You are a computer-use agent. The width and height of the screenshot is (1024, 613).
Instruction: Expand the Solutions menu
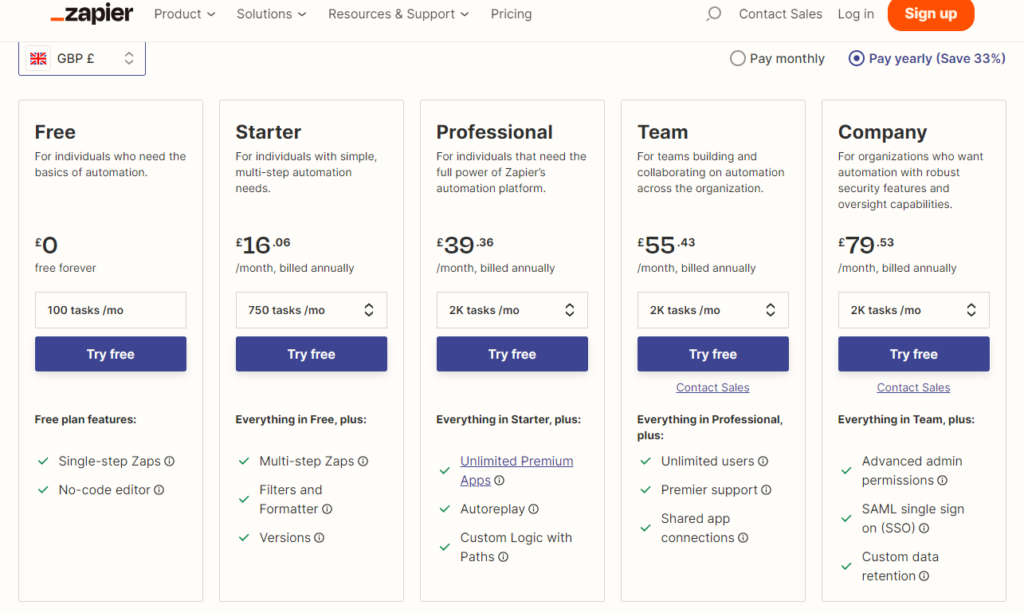[271, 14]
